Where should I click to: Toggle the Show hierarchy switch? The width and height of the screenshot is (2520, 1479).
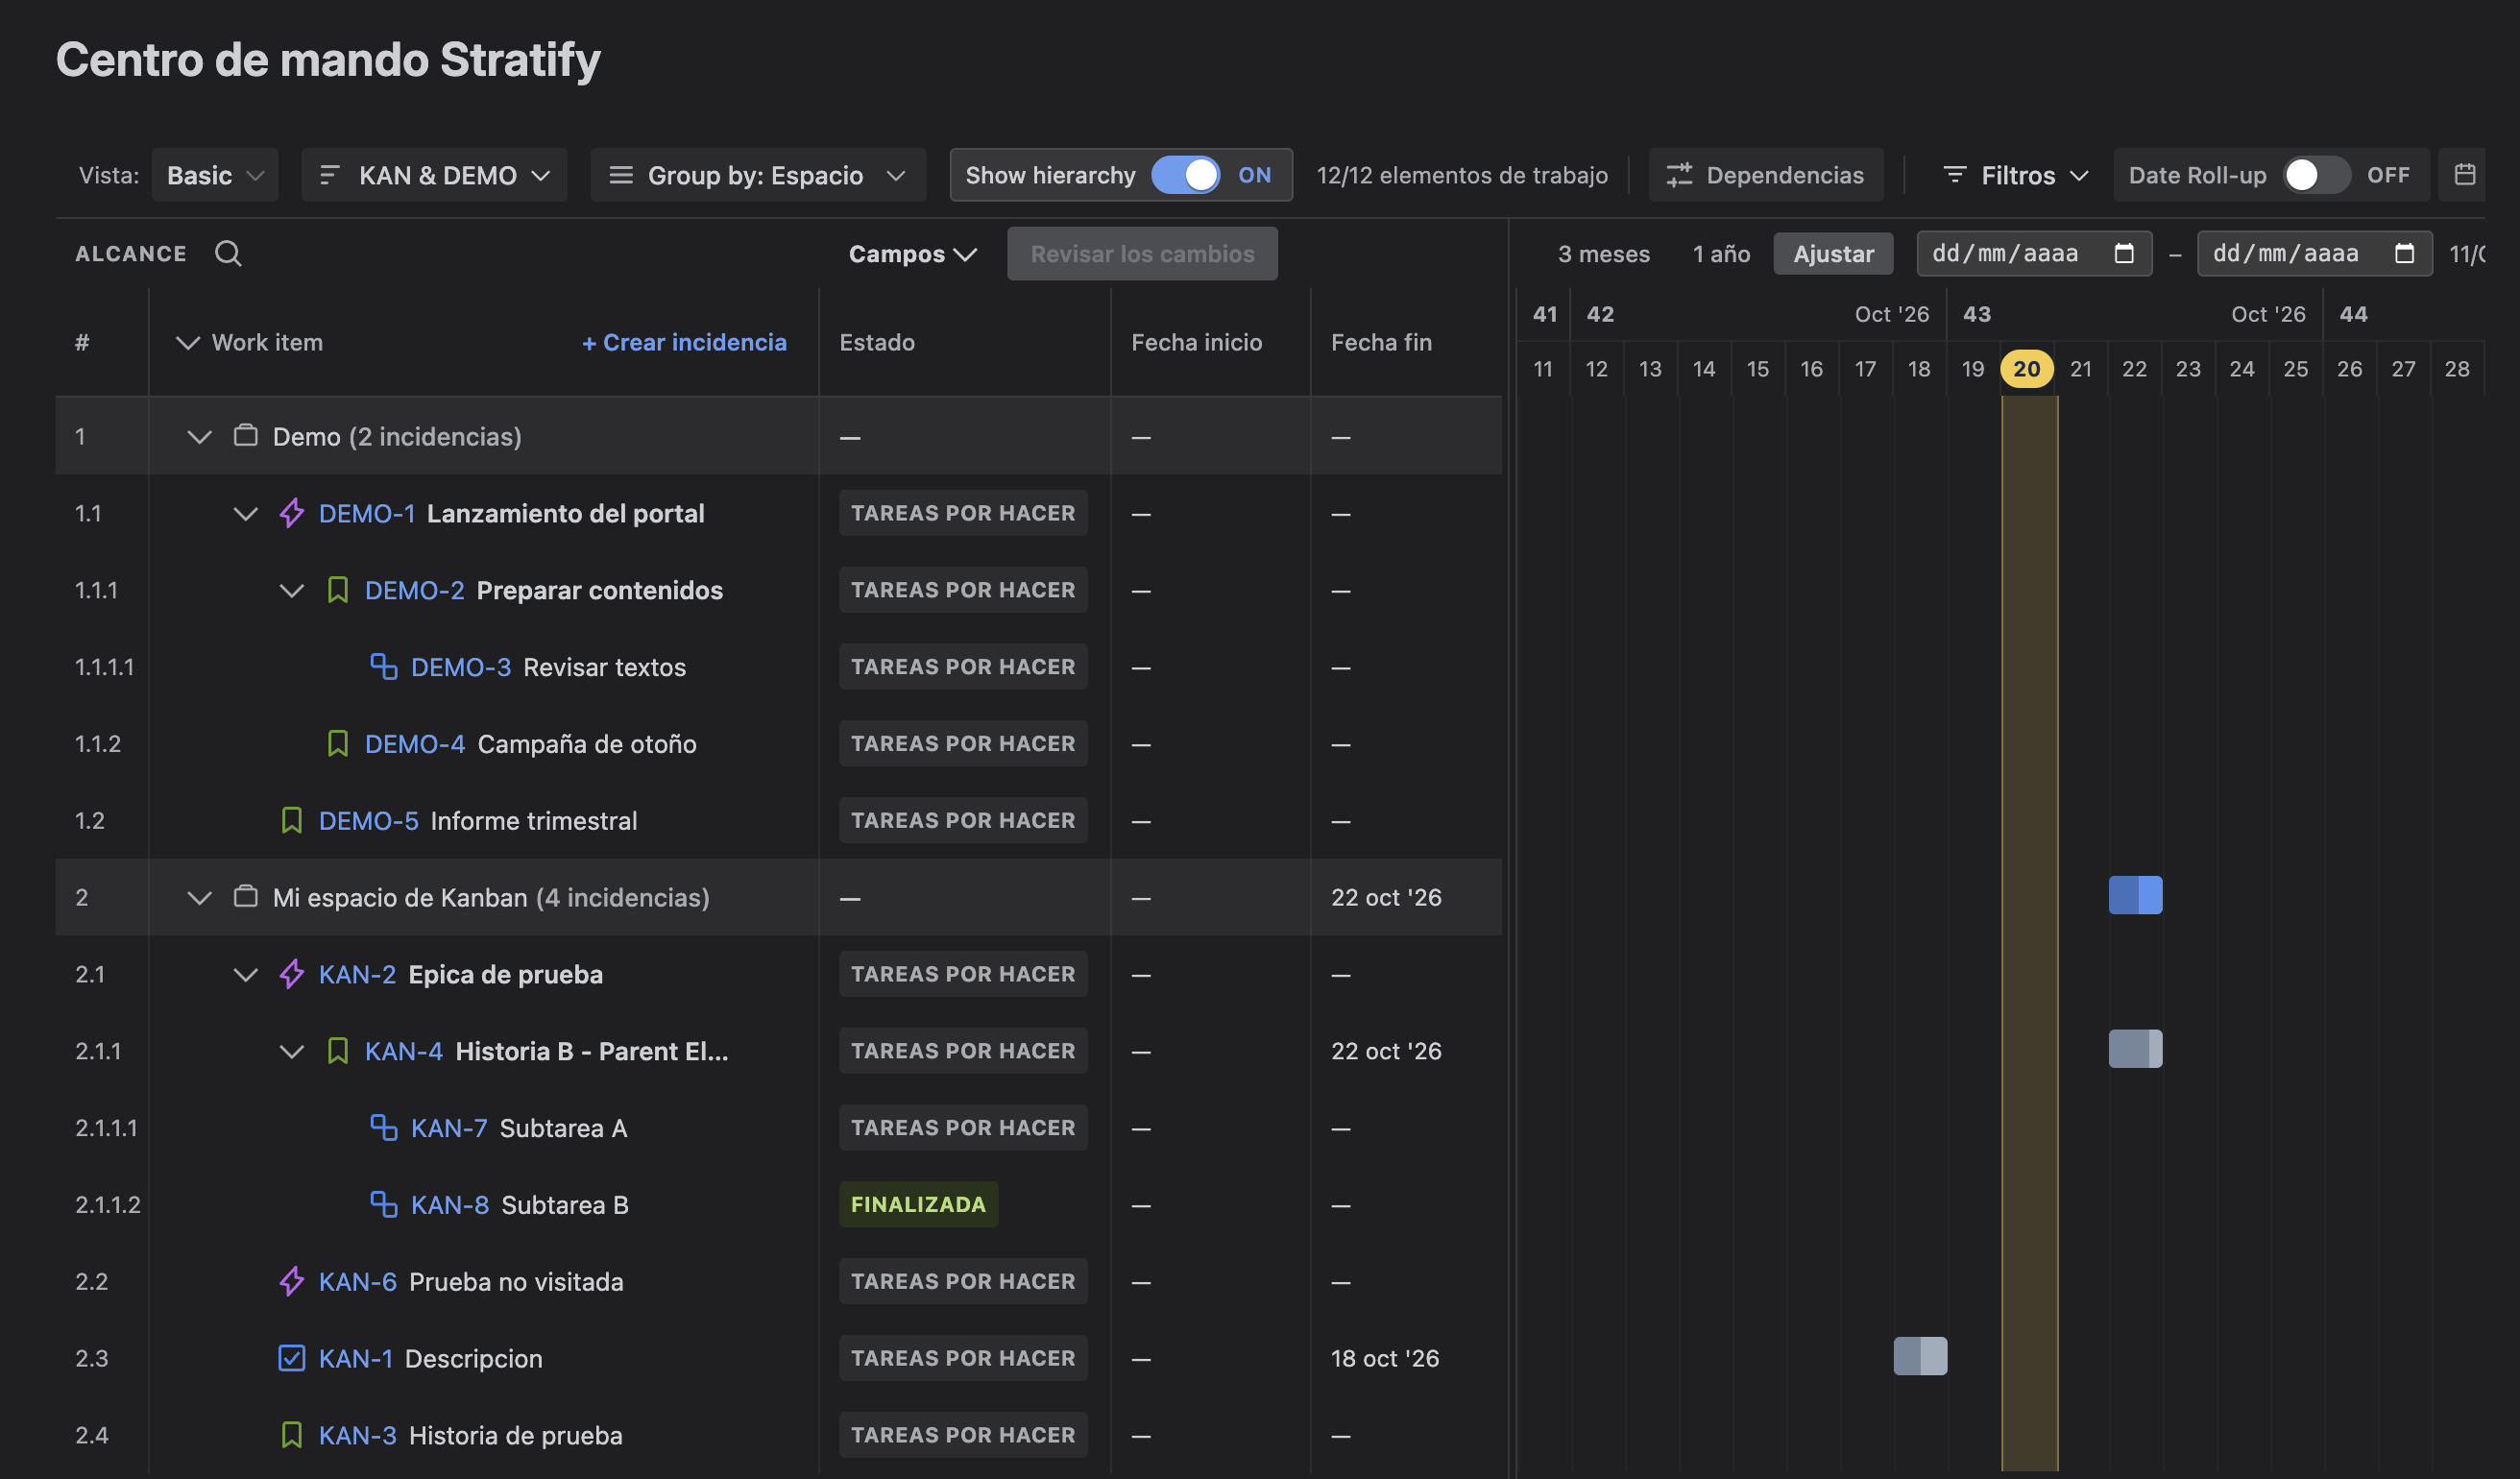[x=1186, y=175]
